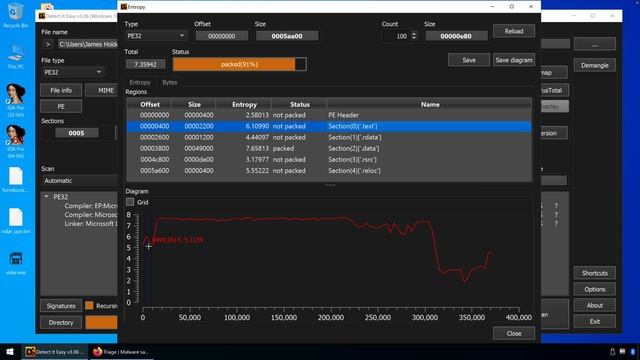The width and height of the screenshot is (640, 360).
Task: Sort by the Entropy column header
Action: click(244, 104)
